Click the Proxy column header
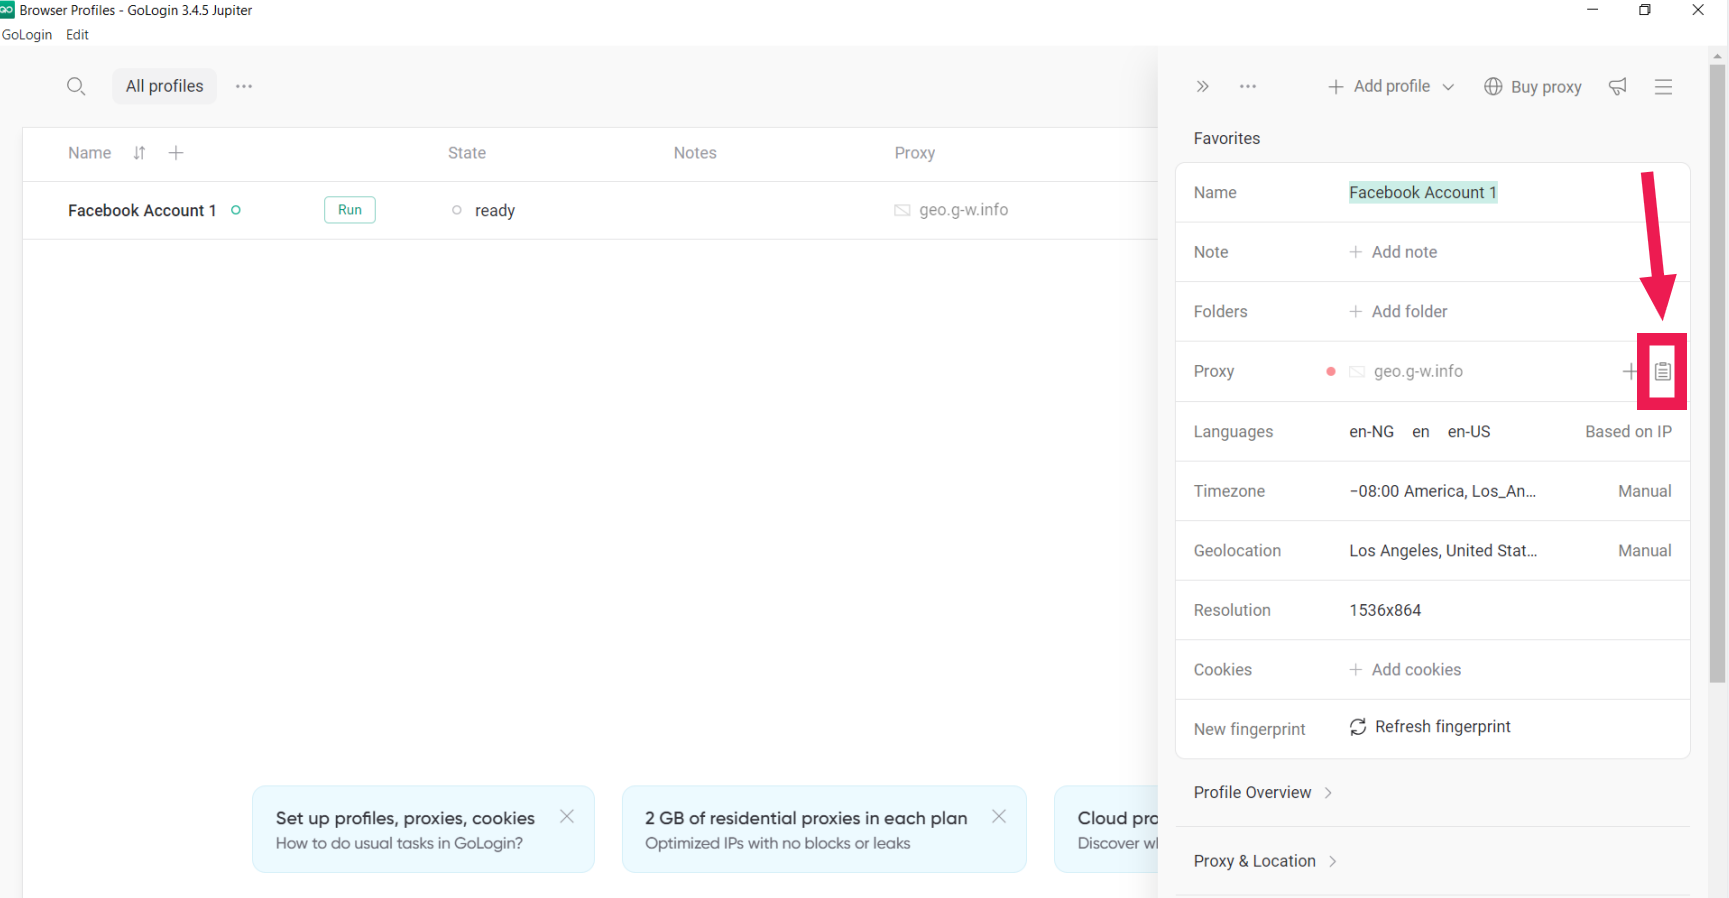 [915, 153]
